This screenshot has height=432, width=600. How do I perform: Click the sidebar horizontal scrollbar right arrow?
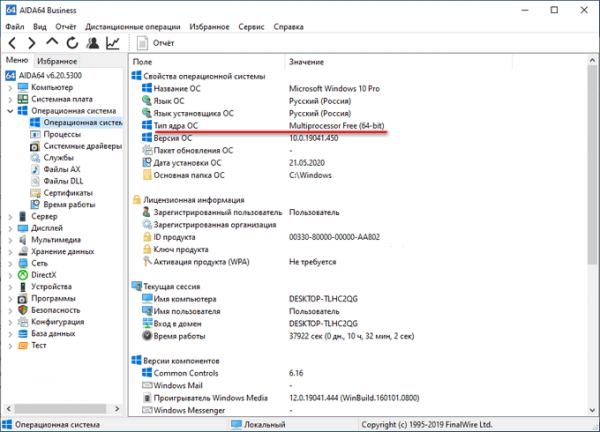click(x=117, y=409)
